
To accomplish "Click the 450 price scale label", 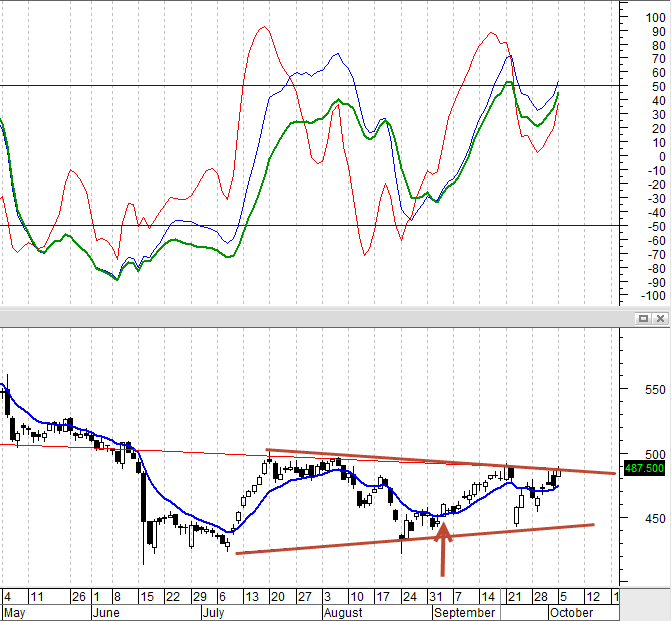I will (654, 519).
